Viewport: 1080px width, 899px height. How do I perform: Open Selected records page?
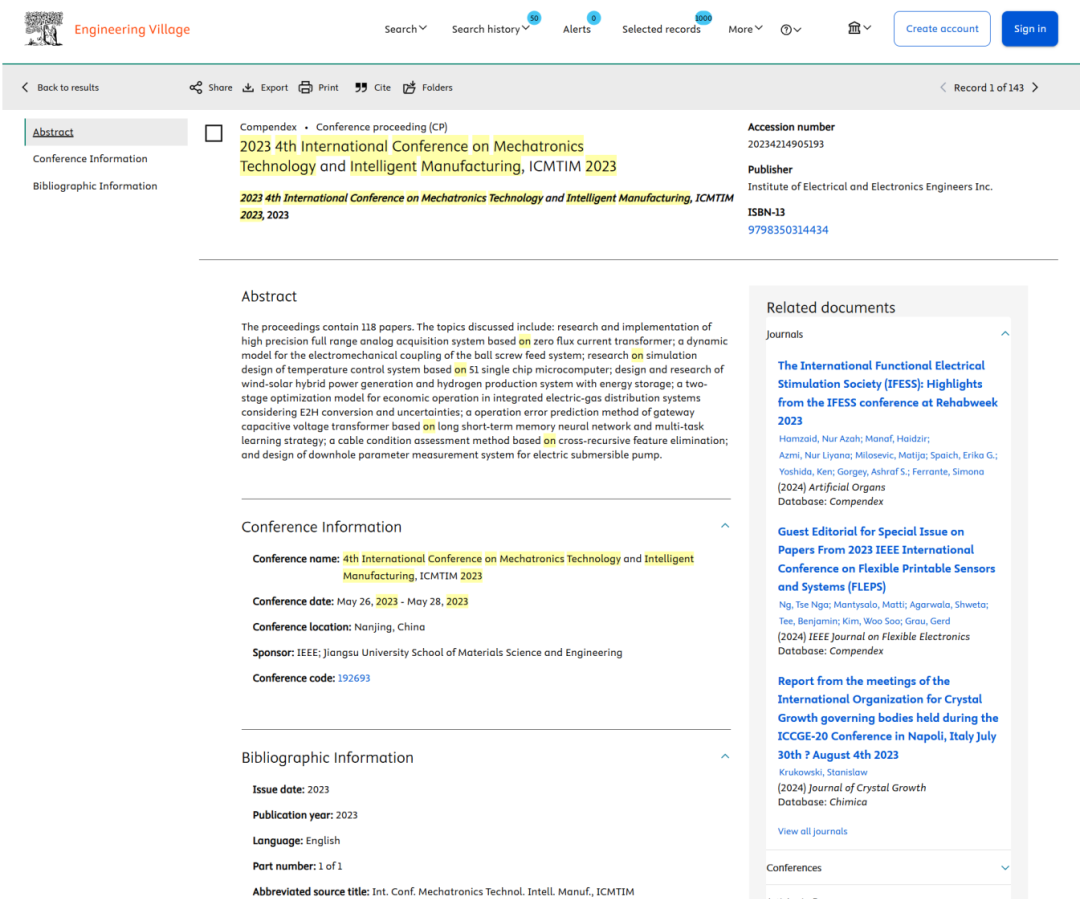click(x=661, y=29)
